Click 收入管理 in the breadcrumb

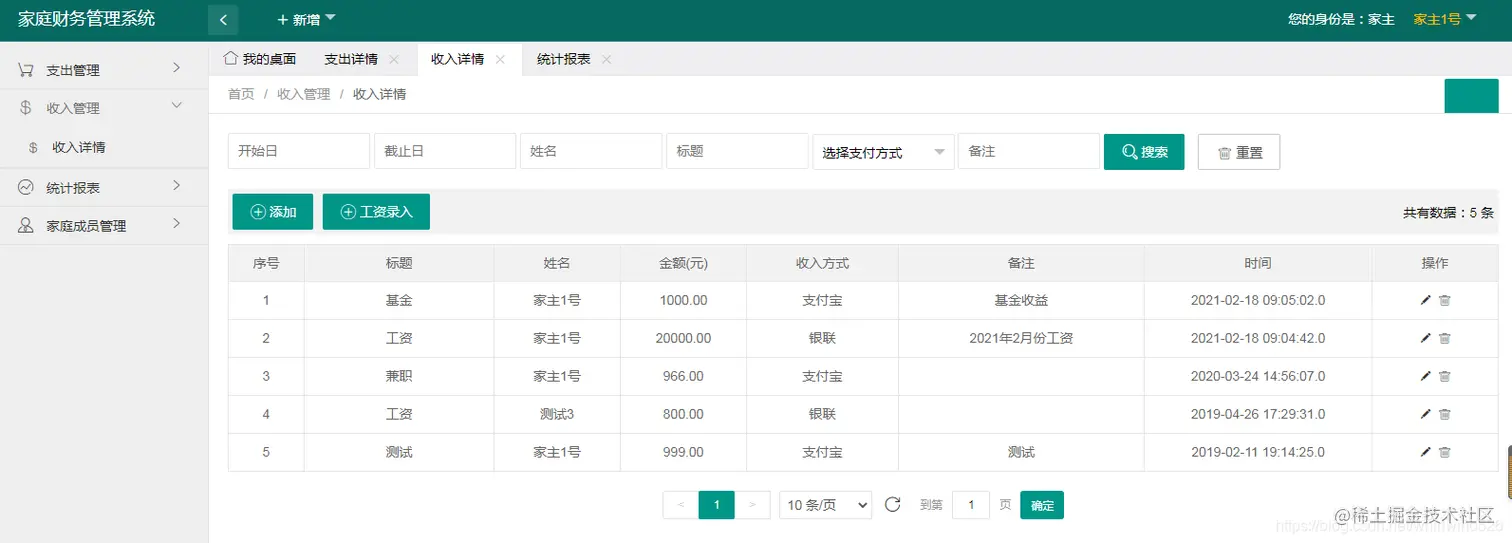[x=304, y=94]
